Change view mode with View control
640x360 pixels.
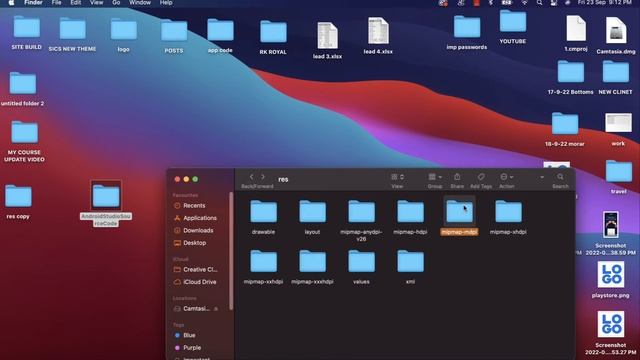(397, 177)
